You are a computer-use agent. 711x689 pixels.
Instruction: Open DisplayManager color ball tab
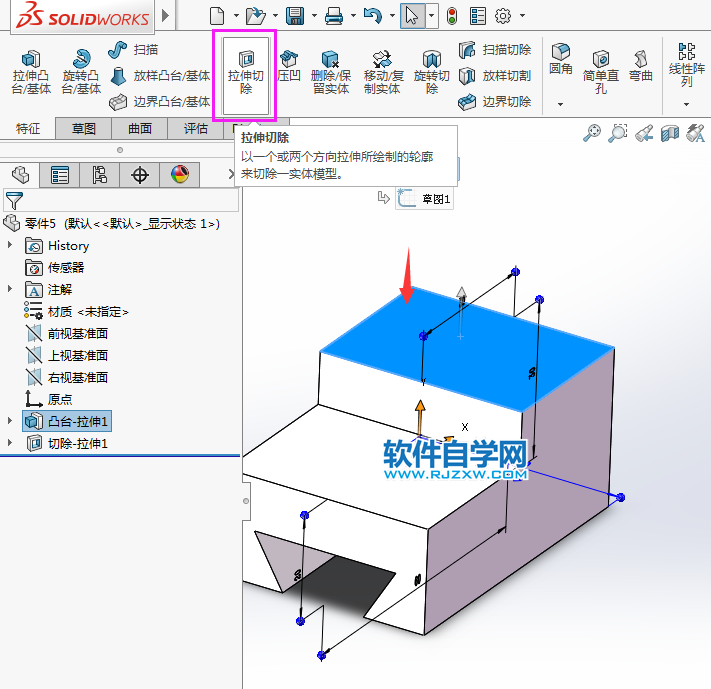[x=180, y=175]
